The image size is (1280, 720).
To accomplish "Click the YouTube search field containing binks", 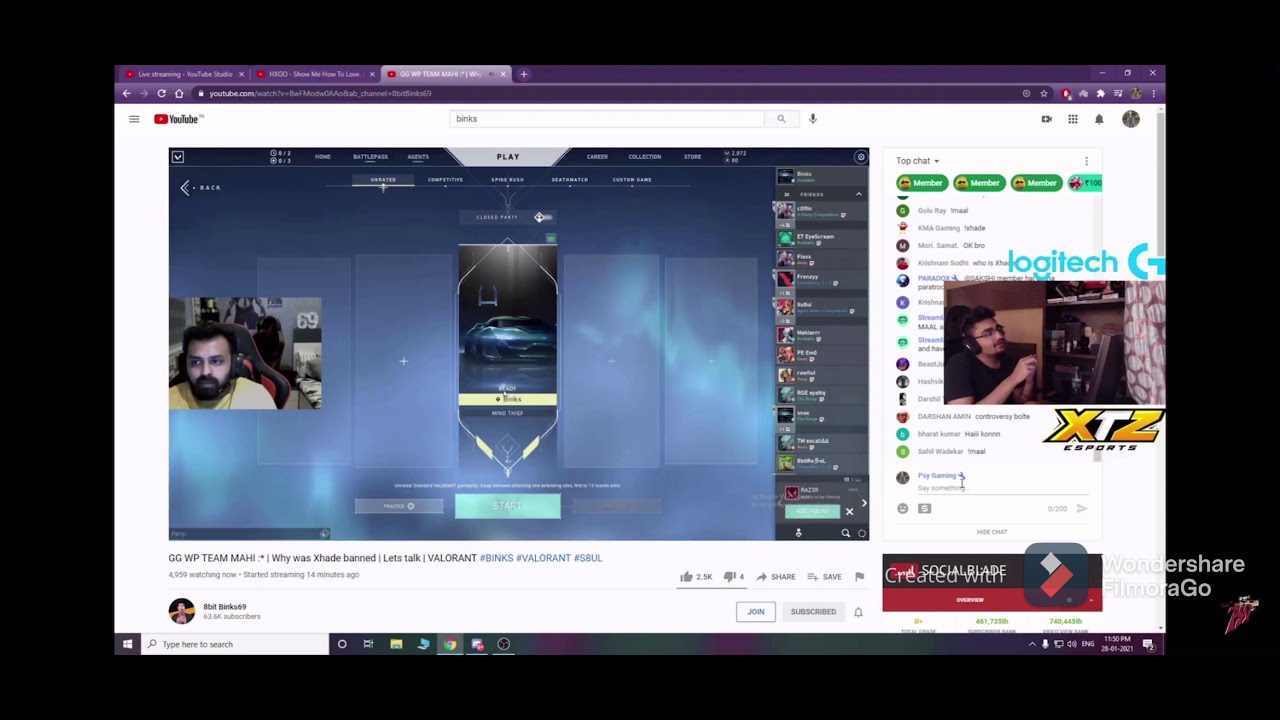I will pyautogui.click(x=607, y=119).
